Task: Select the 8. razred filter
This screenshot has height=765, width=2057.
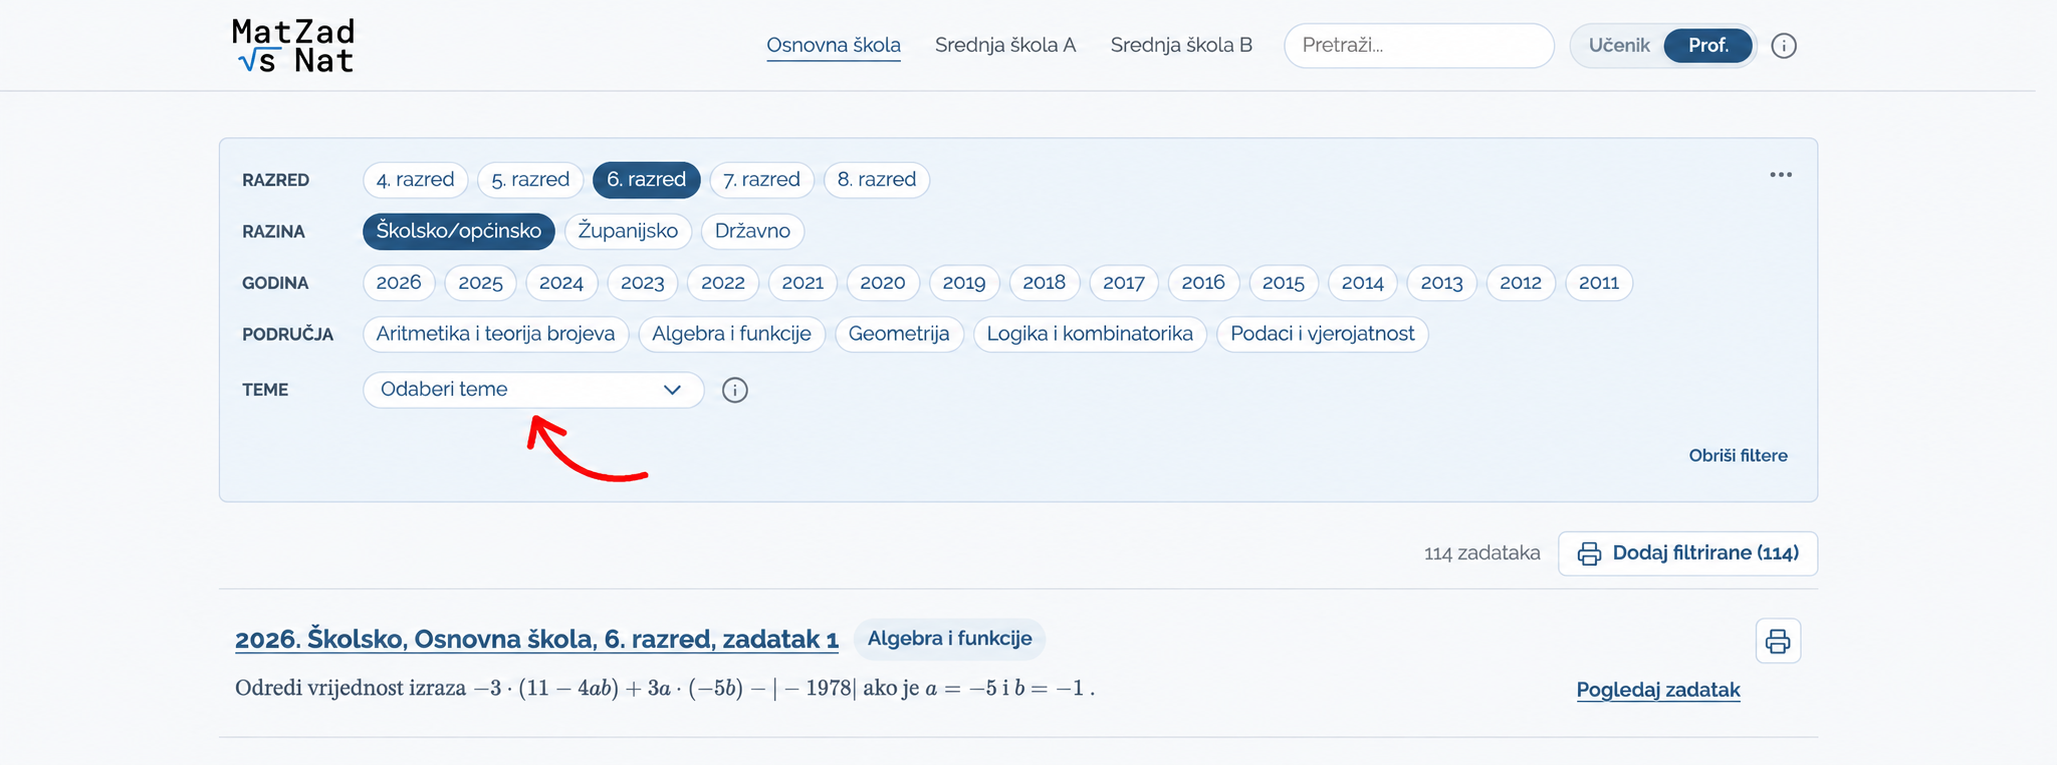Action: (876, 180)
